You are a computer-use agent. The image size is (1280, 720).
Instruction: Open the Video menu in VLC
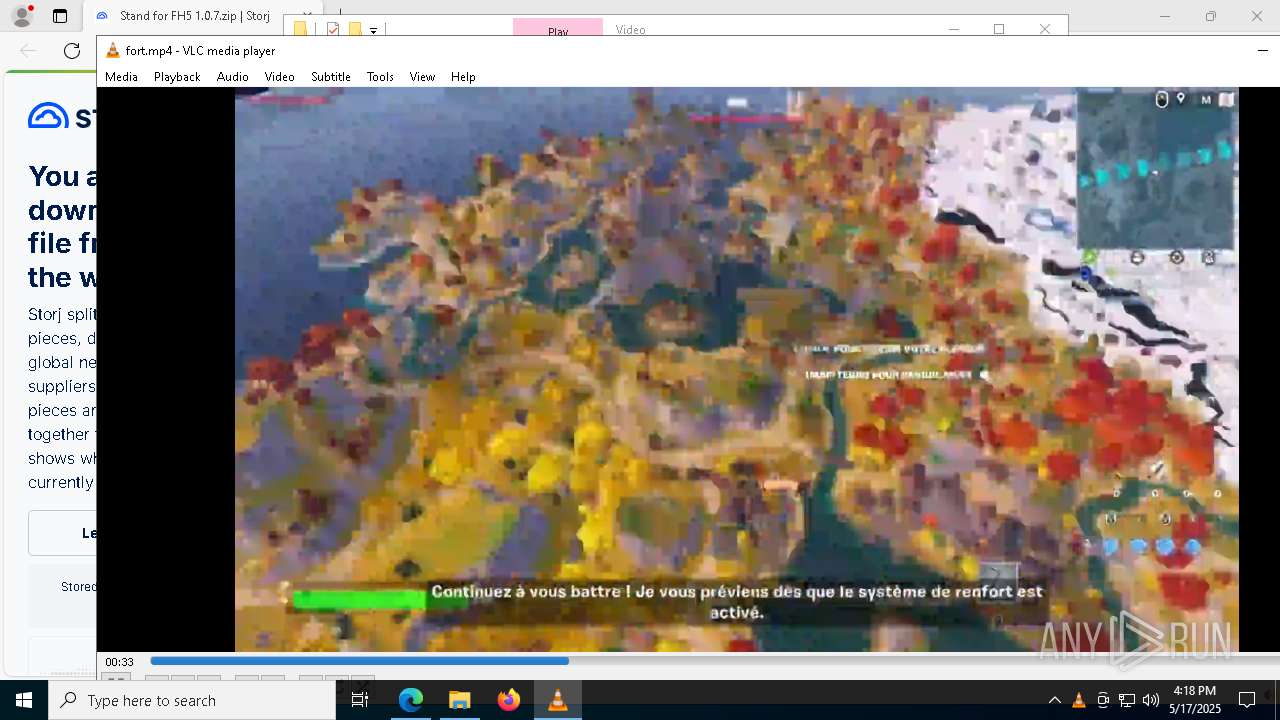coord(279,77)
